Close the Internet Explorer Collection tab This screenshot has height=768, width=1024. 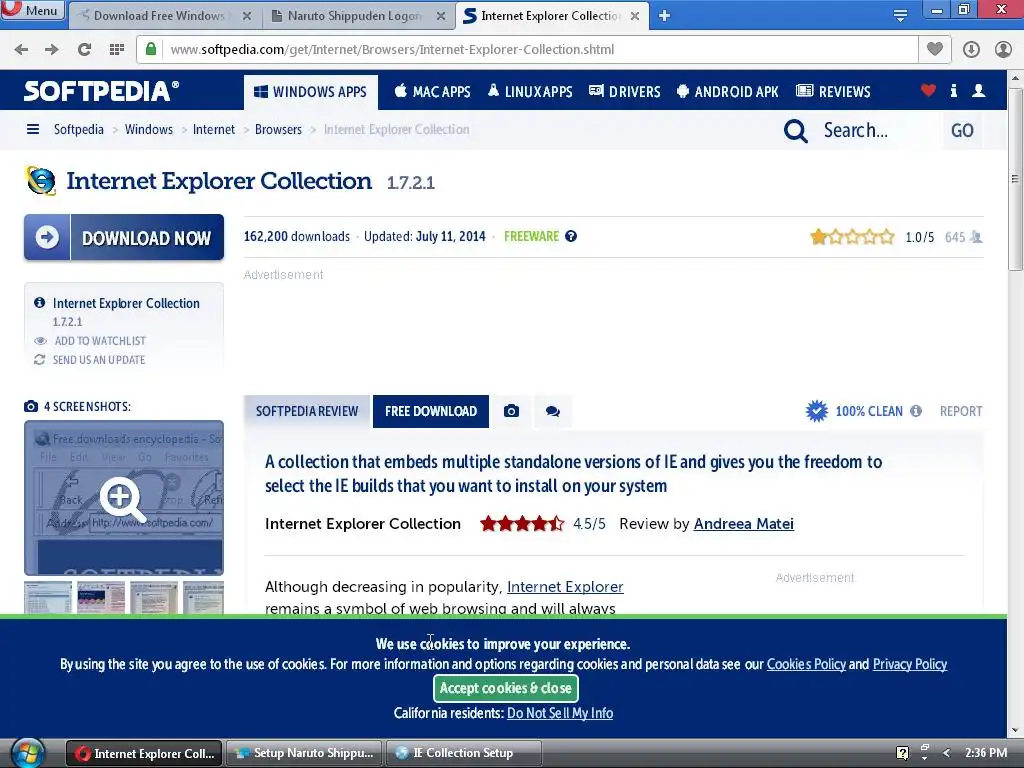click(x=635, y=16)
